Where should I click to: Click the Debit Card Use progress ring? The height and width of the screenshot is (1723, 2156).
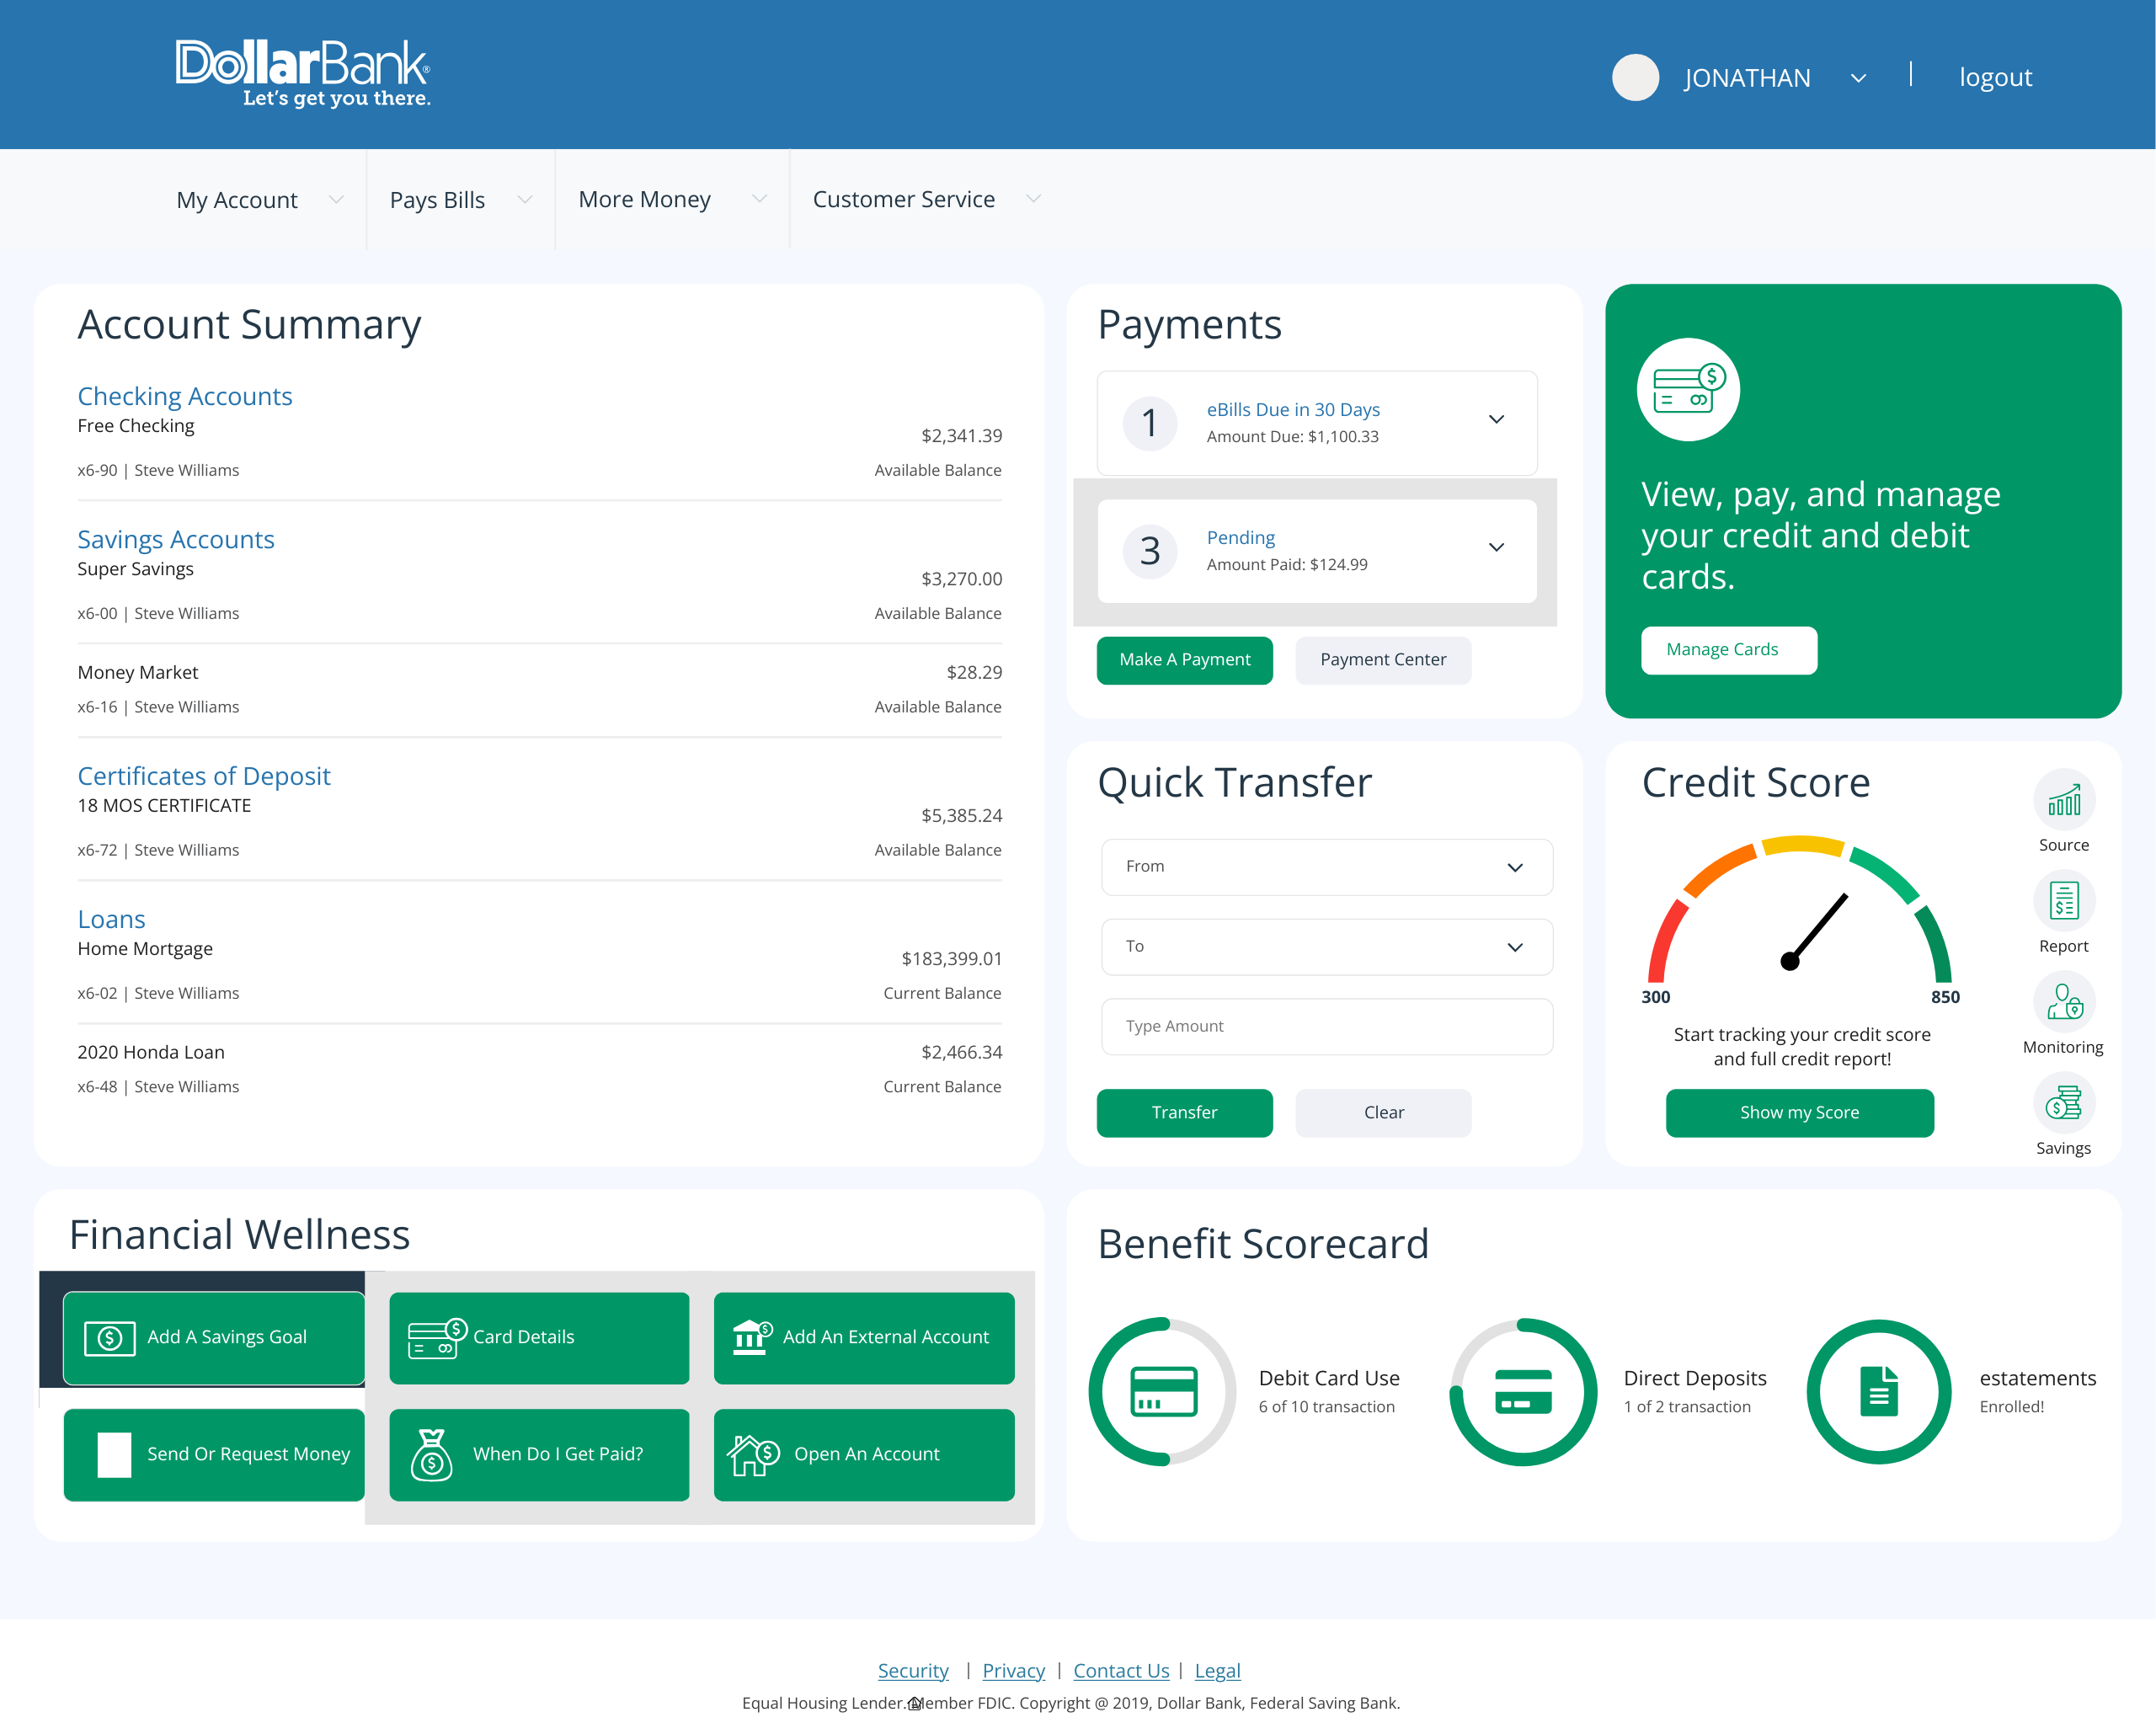tap(1162, 1391)
